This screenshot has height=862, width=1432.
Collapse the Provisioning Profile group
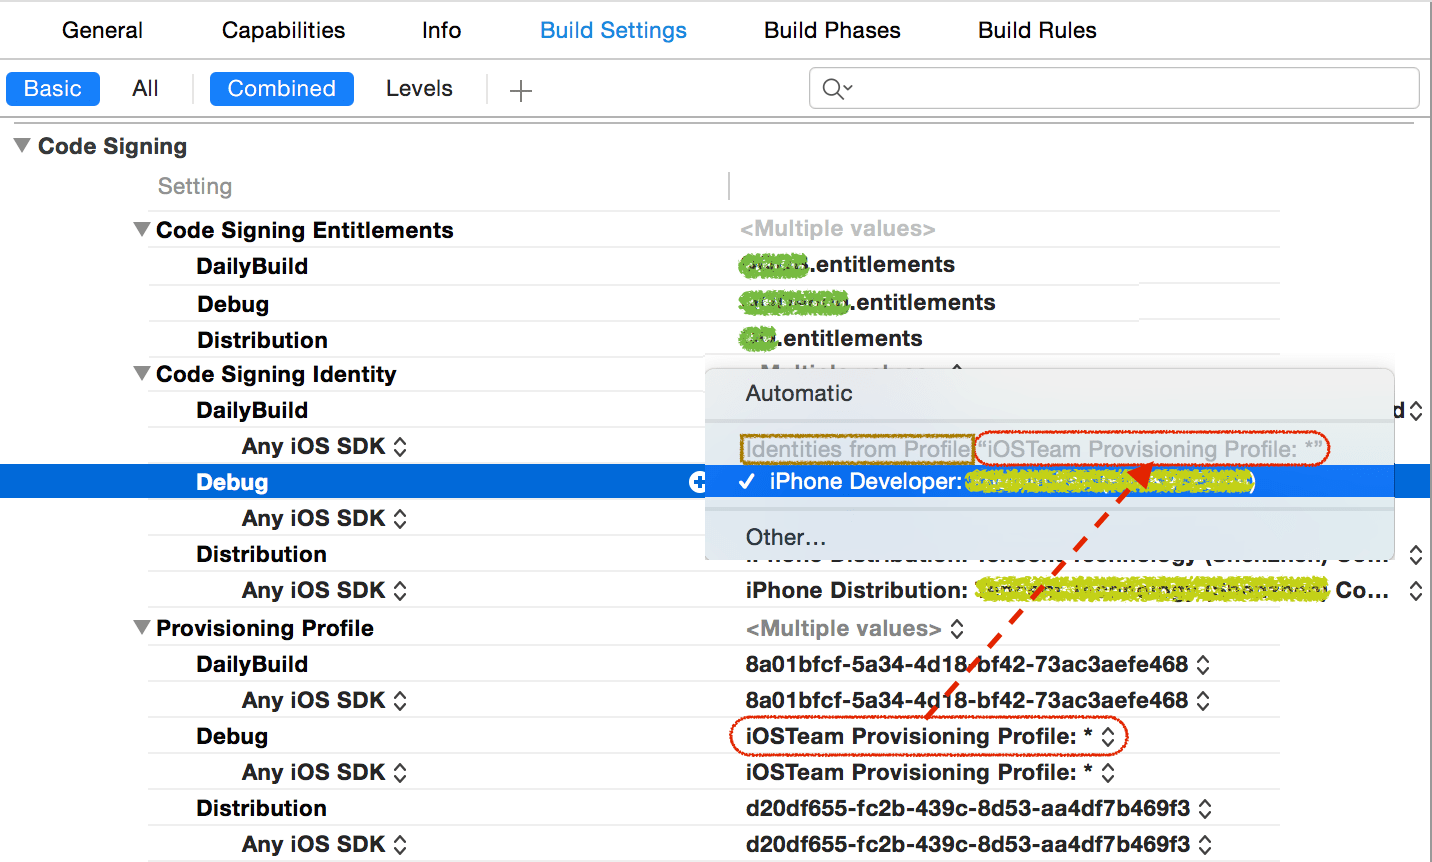click(141, 628)
